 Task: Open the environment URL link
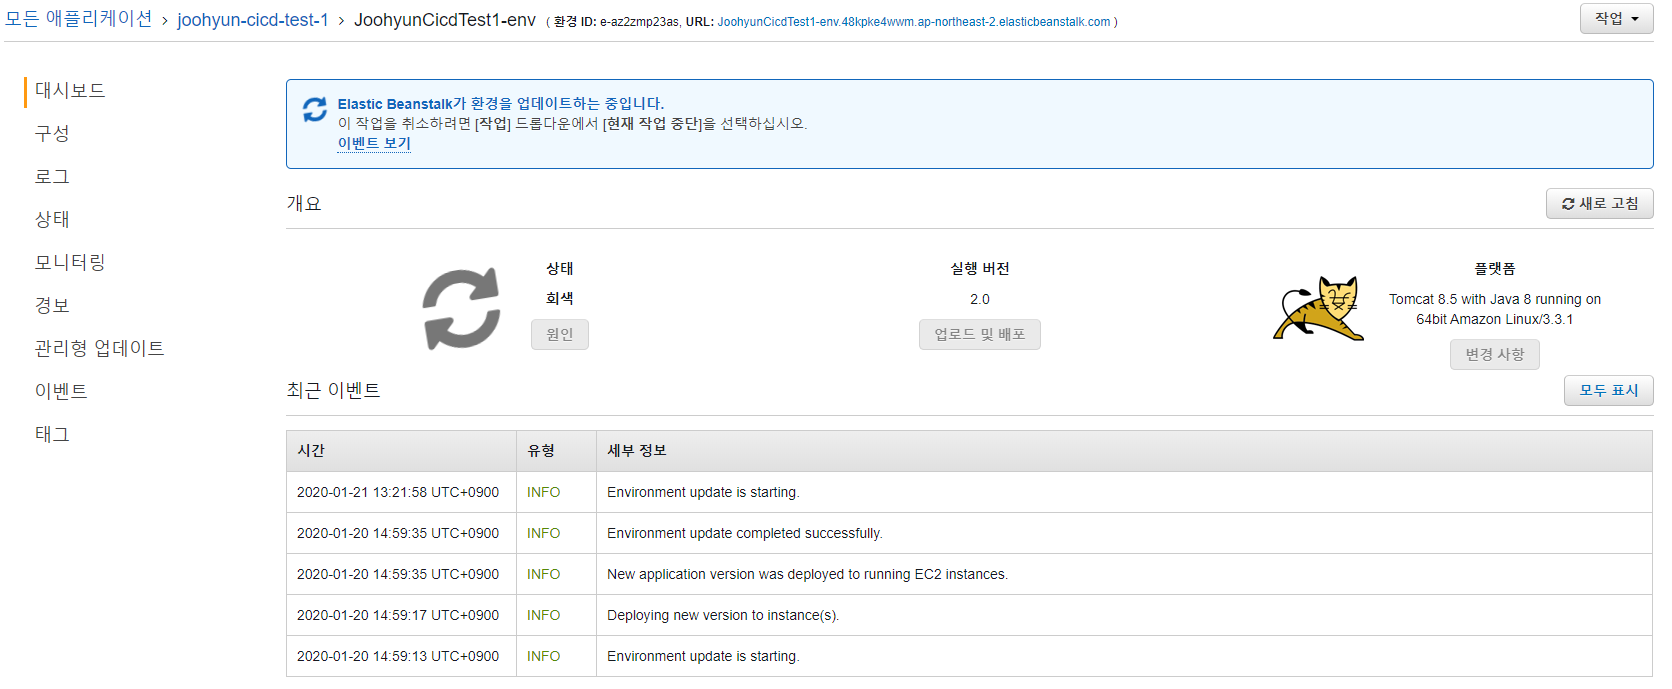(914, 22)
